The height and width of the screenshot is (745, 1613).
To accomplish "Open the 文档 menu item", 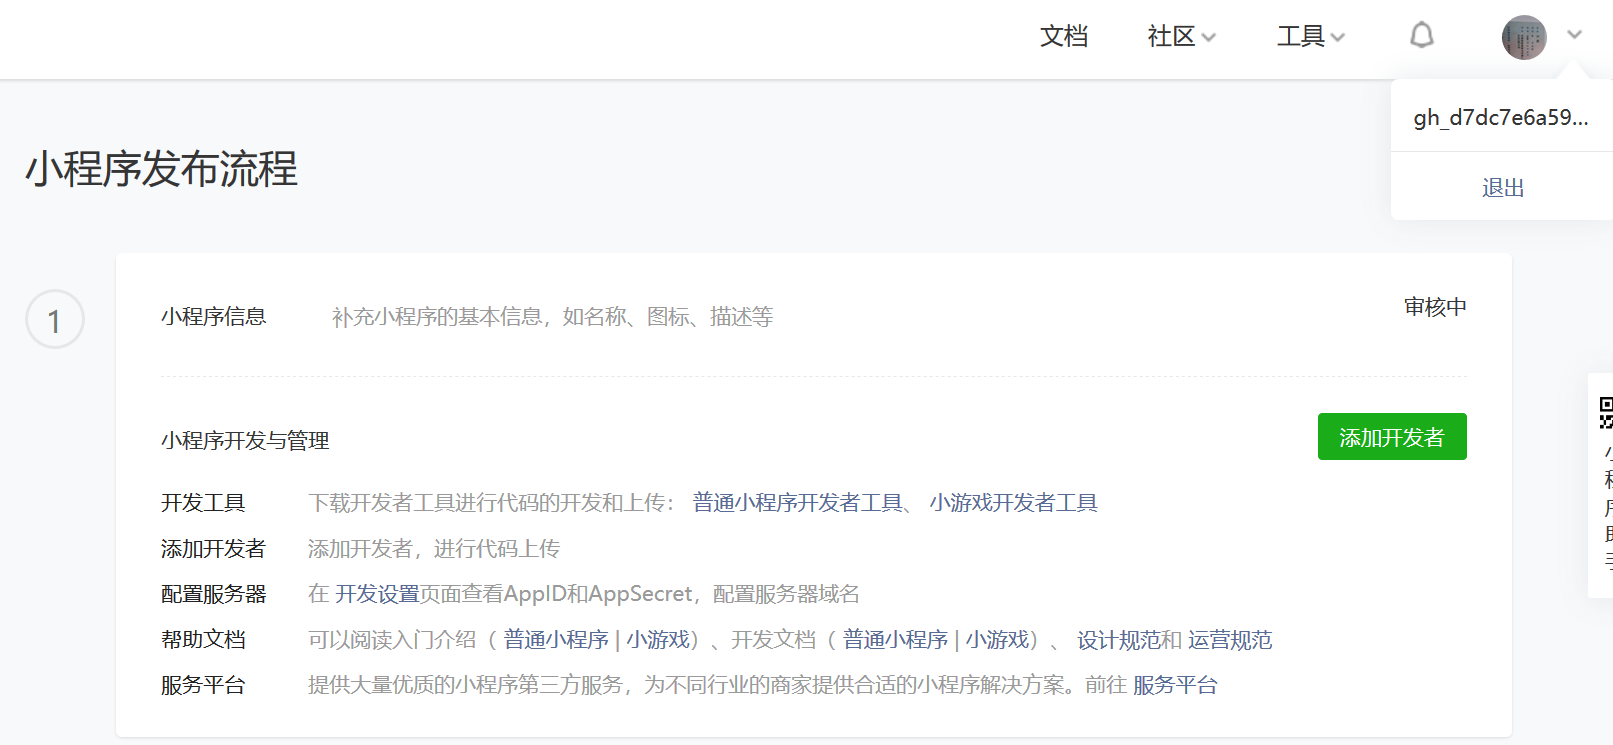I will 1063,37.
